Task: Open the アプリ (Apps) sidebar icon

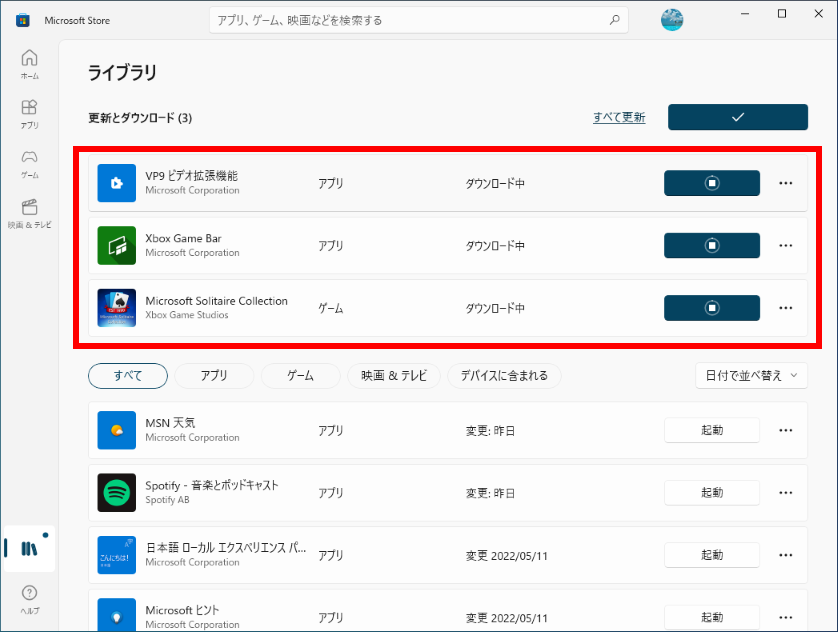Action: coord(29,114)
